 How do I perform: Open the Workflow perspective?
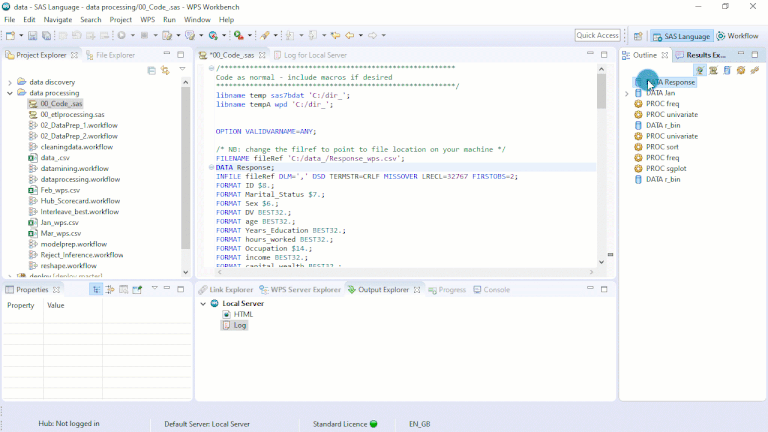736,36
